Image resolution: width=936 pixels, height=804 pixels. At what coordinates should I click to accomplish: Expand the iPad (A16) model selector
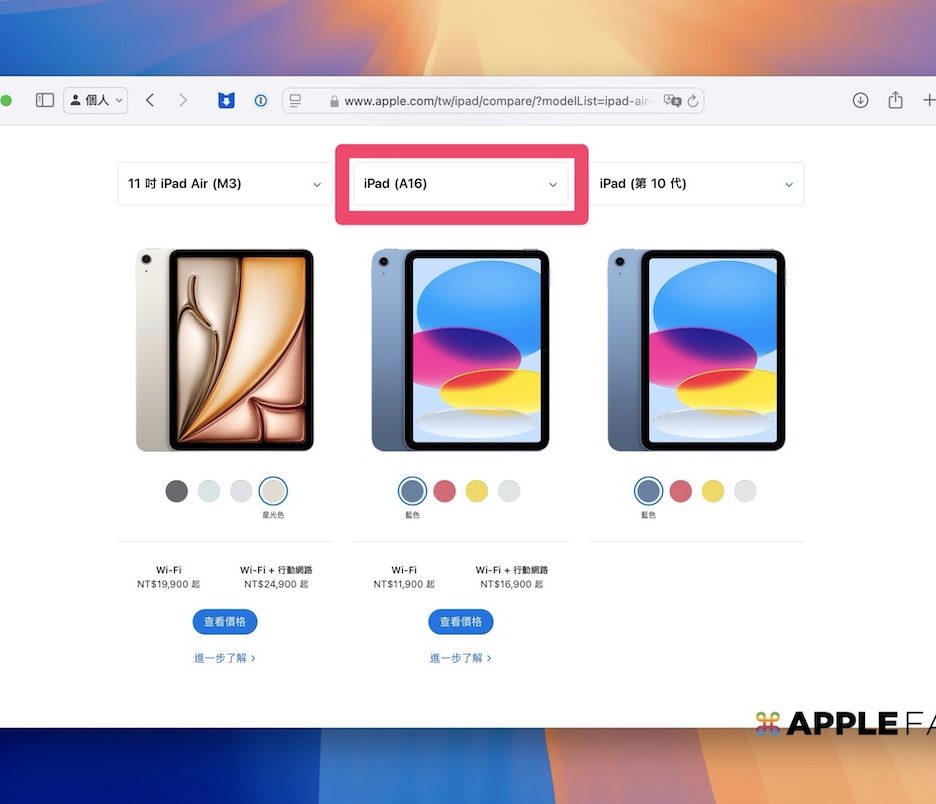click(461, 184)
